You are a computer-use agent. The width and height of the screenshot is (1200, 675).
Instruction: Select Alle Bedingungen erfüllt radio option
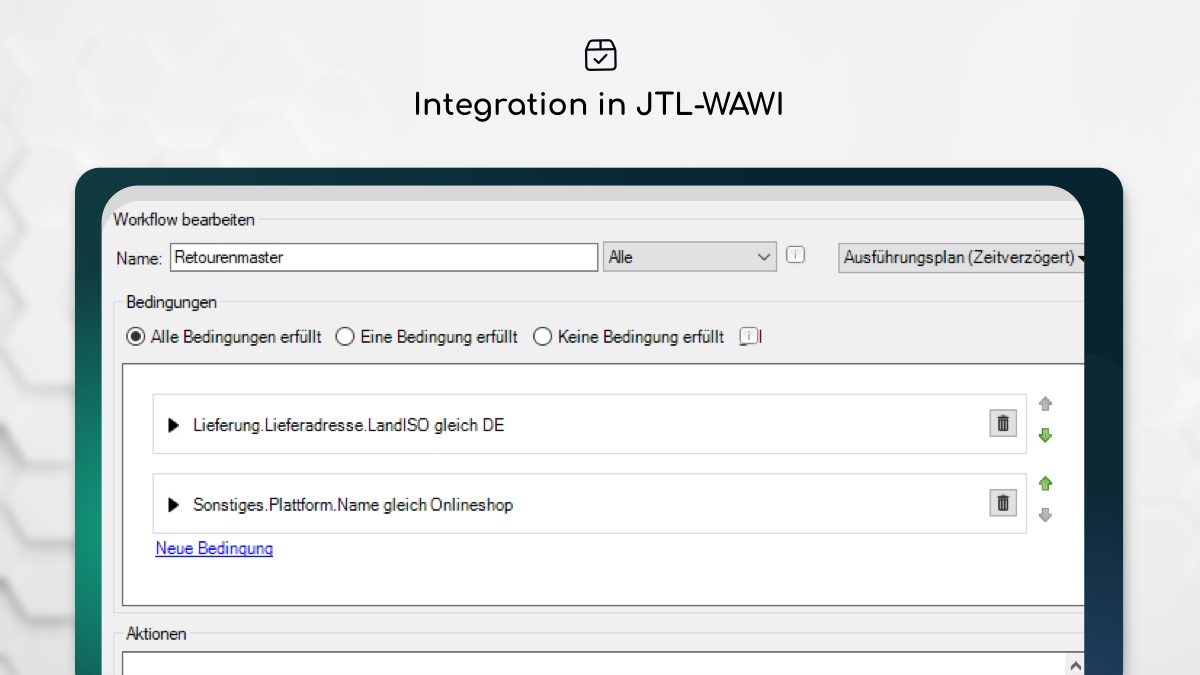click(x=136, y=337)
